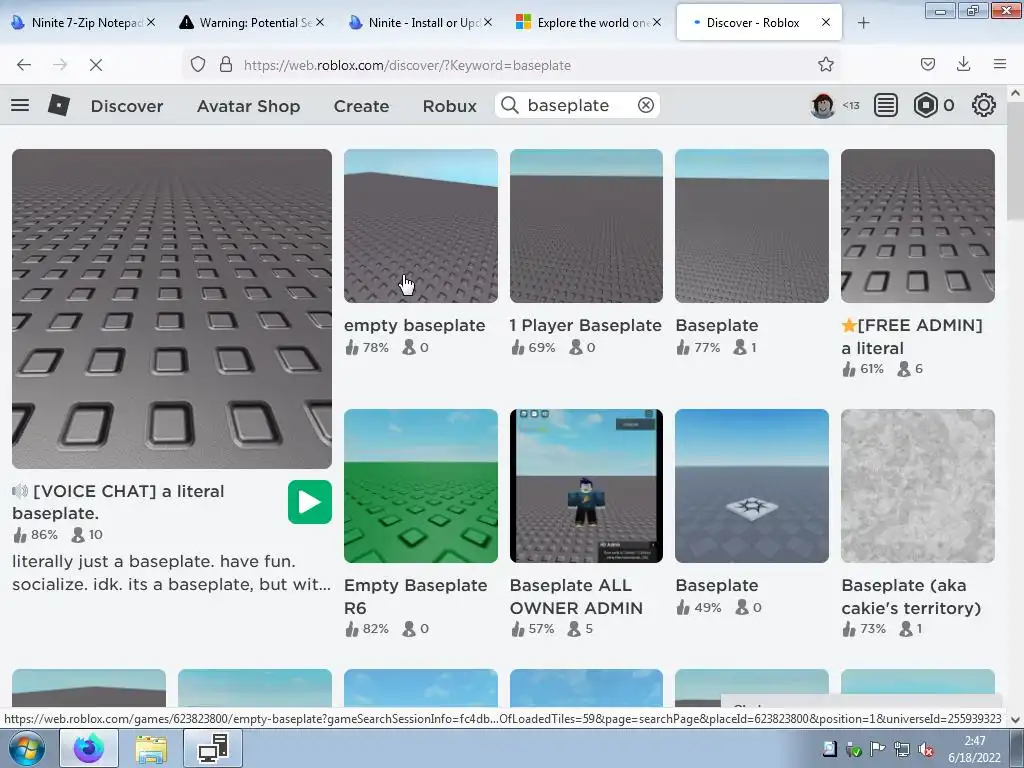1024x768 pixels.
Task: Close the Discover - Roblox tab
Action: click(x=825, y=22)
